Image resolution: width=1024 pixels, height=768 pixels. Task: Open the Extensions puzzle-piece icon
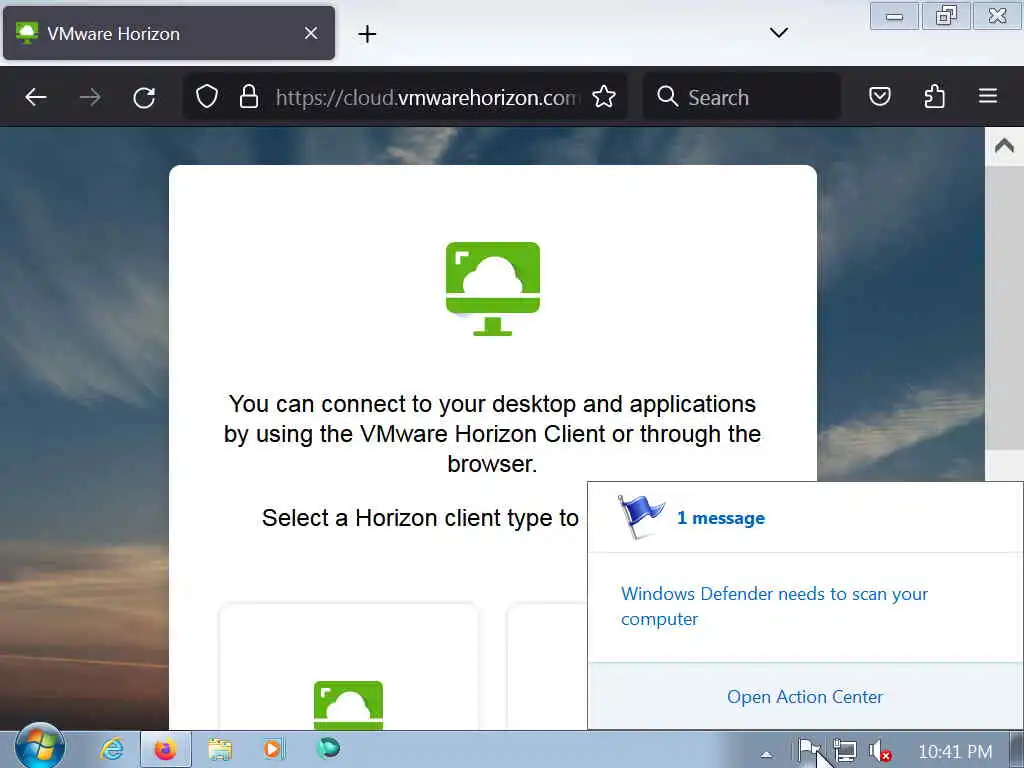[935, 97]
